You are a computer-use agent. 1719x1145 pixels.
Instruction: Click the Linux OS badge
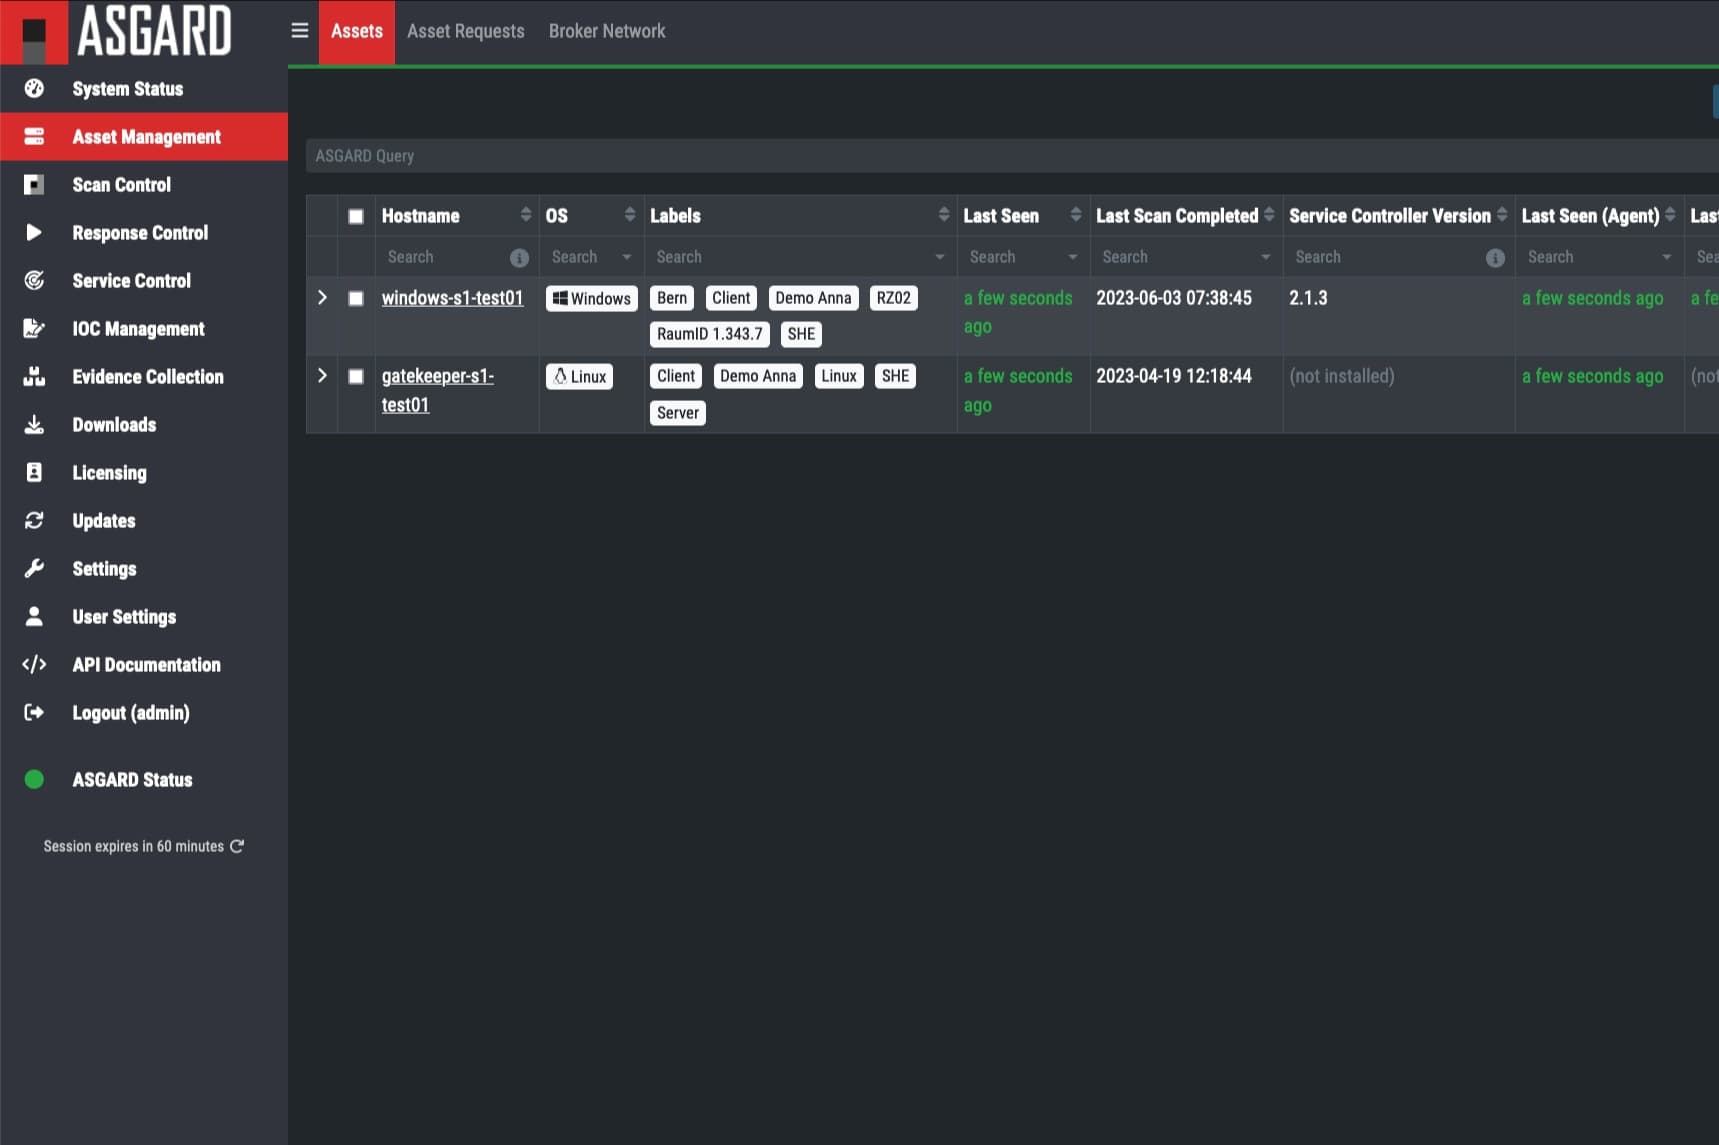579,377
